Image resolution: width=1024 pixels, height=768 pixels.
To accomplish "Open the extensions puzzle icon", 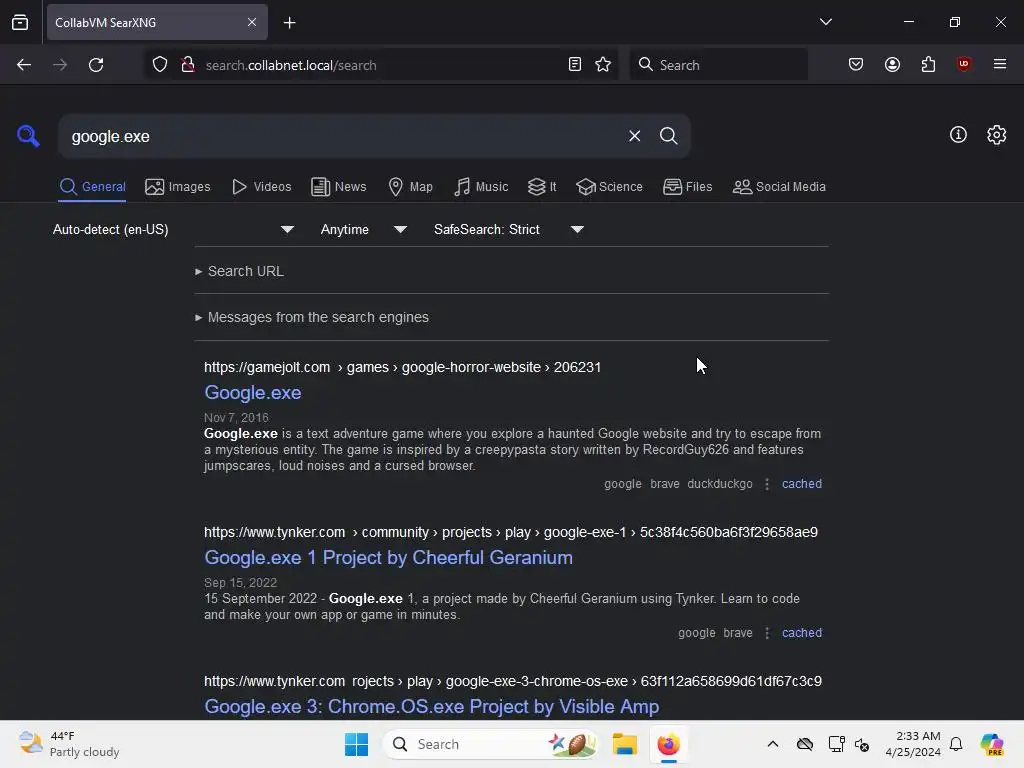I will coord(928,65).
